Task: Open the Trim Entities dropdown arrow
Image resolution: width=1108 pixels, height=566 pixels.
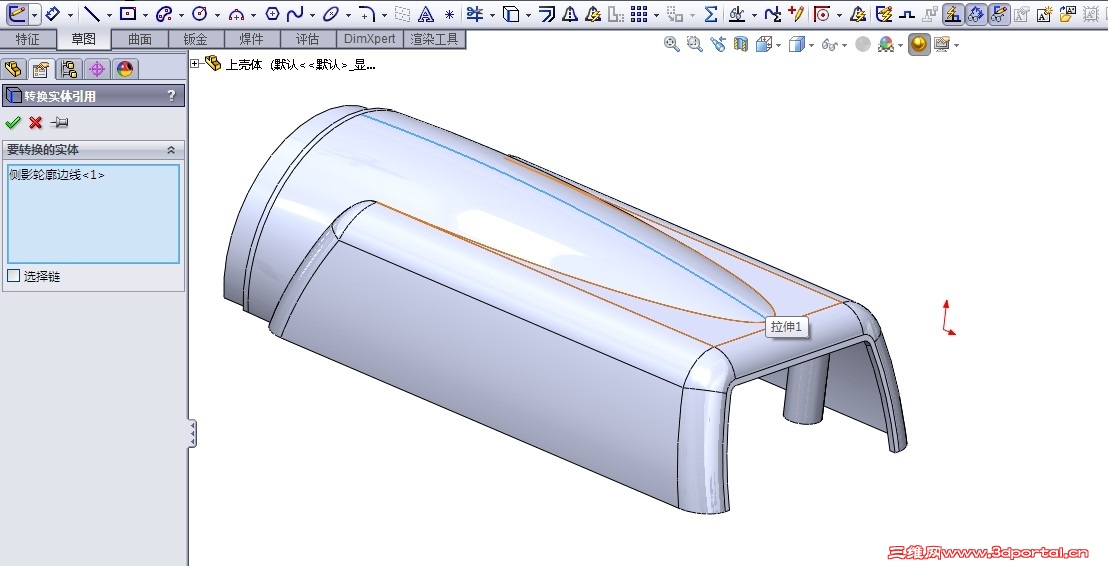Action: pos(492,15)
